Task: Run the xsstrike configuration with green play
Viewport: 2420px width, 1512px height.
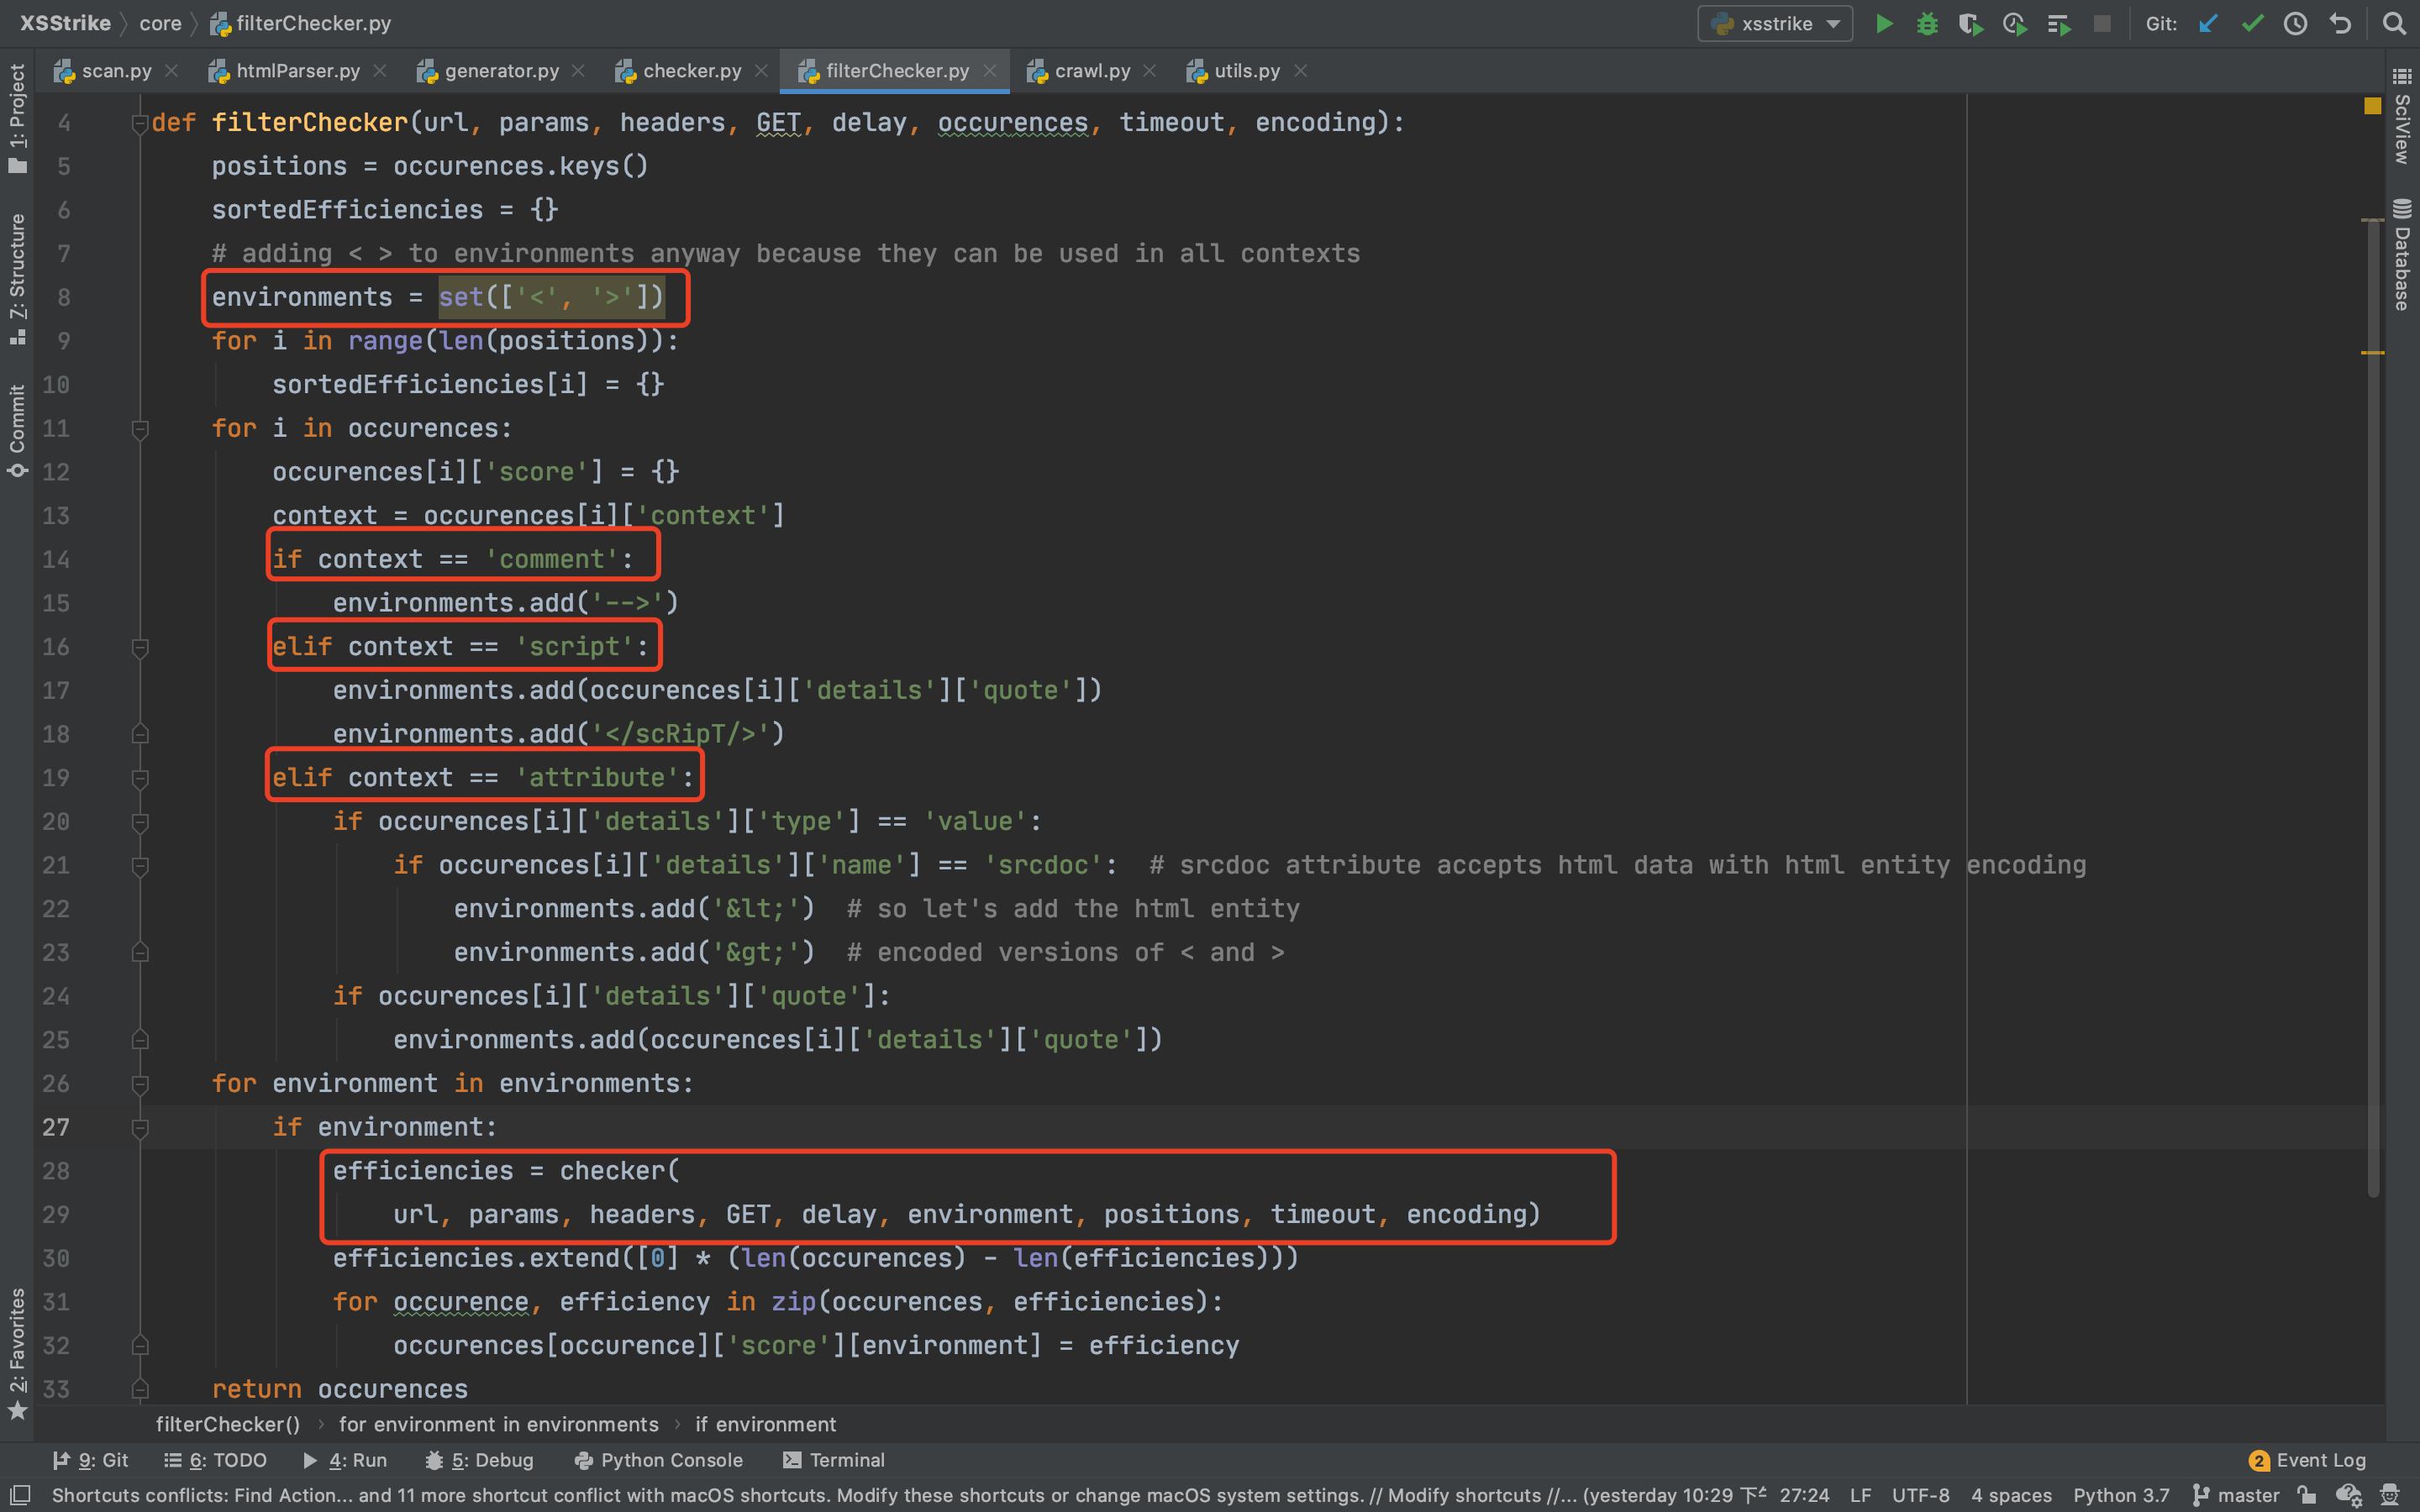Action: (x=1884, y=23)
